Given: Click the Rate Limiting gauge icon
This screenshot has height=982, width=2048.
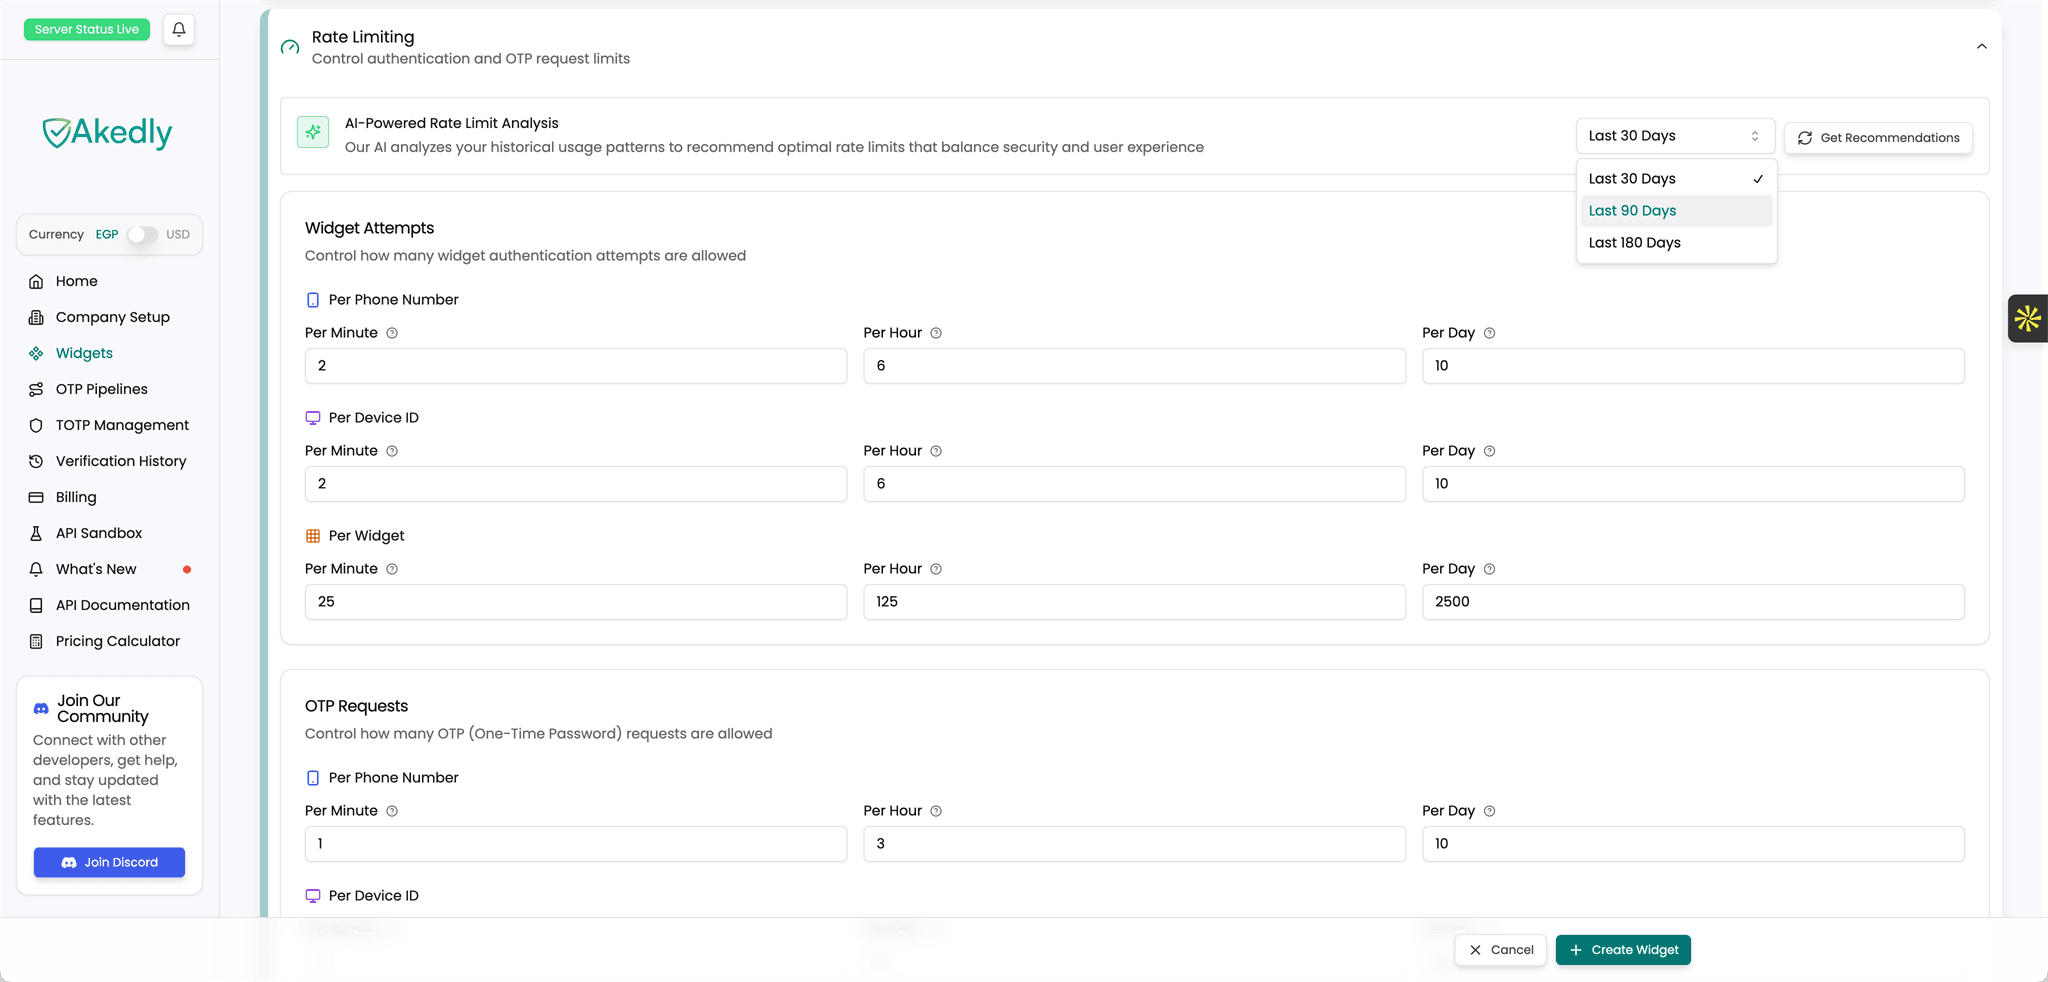Looking at the screenshot, I should [290, 47].
